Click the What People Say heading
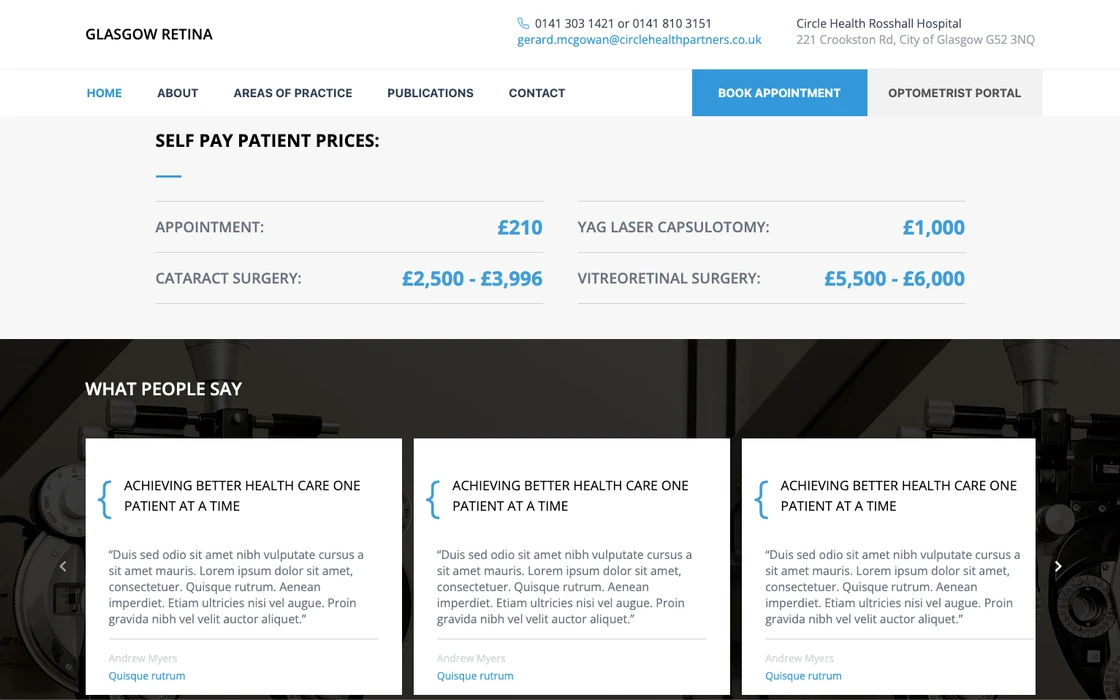The height and width of the screenshot is (700, 1120). [164, 389]
